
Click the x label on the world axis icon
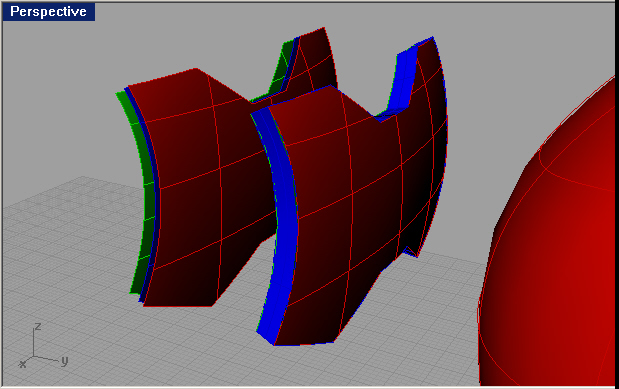[23, 364]
